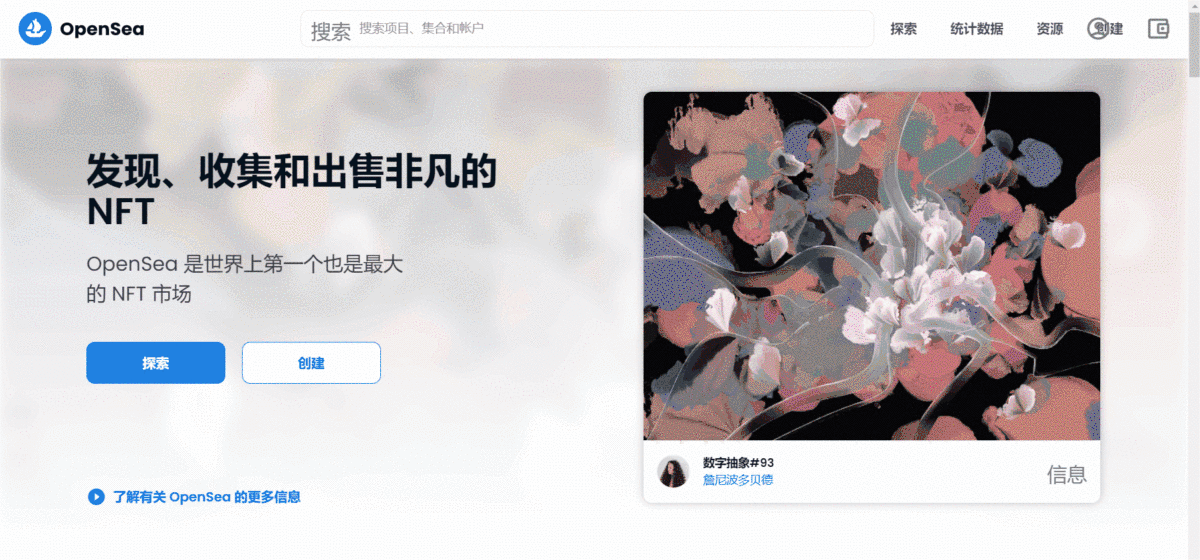Click the 创建 text in top navigation
Screen dimensions: 1200x560
coord(1110,29)
